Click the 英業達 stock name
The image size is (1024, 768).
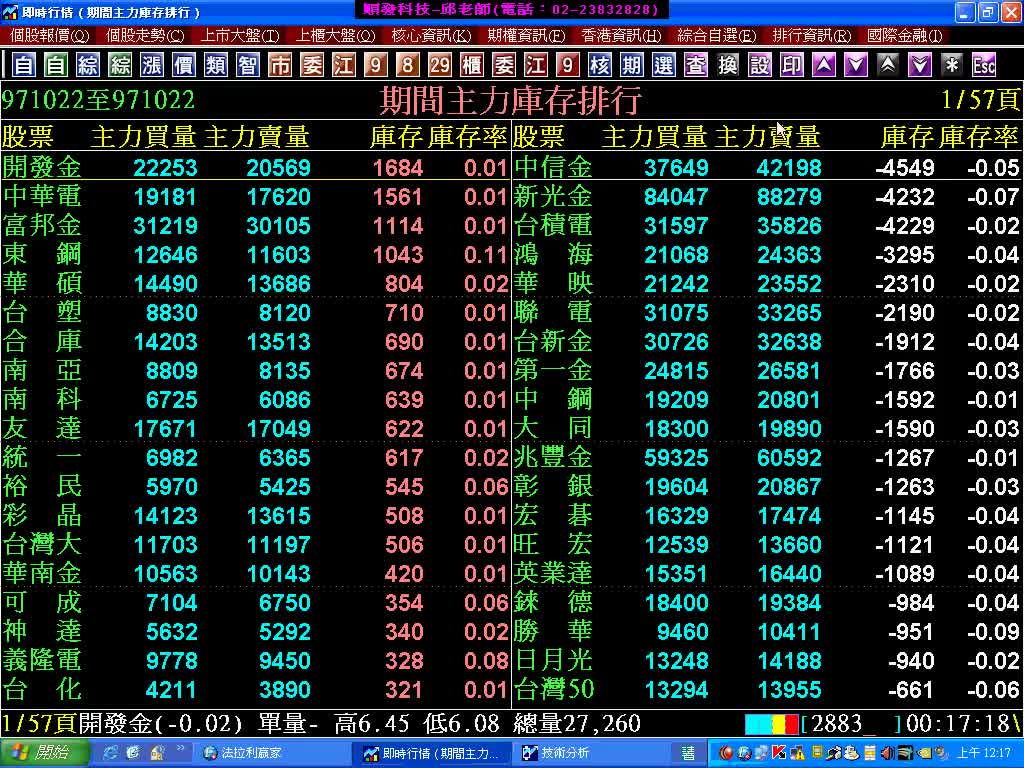click(553, 573)
